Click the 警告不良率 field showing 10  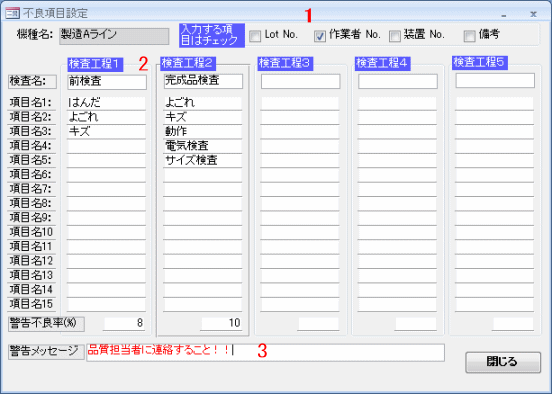click(221, 323)
